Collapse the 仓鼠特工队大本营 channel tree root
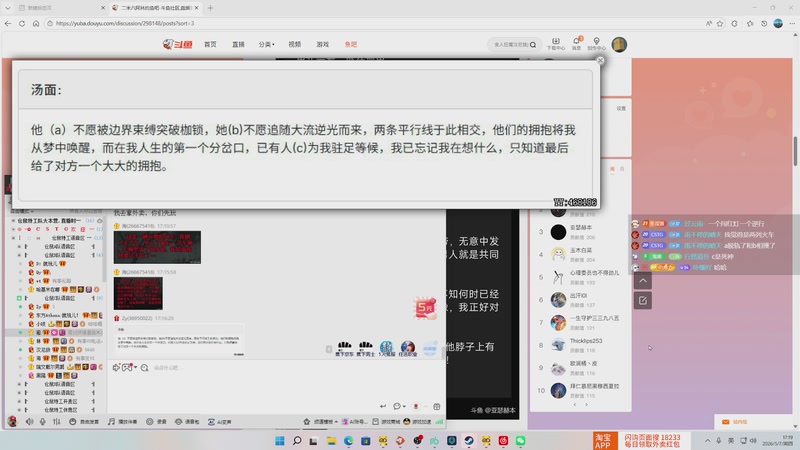 pos(13,220)
